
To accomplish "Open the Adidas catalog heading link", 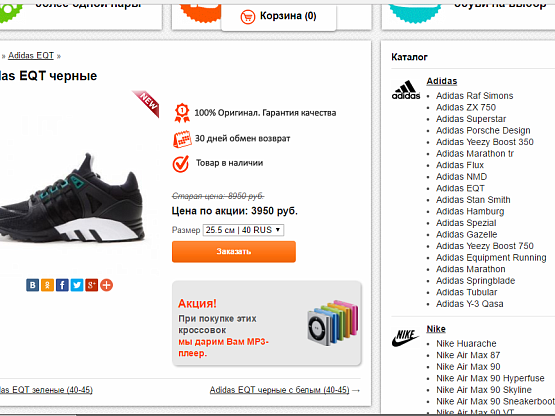I will pyautogui.click(x=442, y=81).
